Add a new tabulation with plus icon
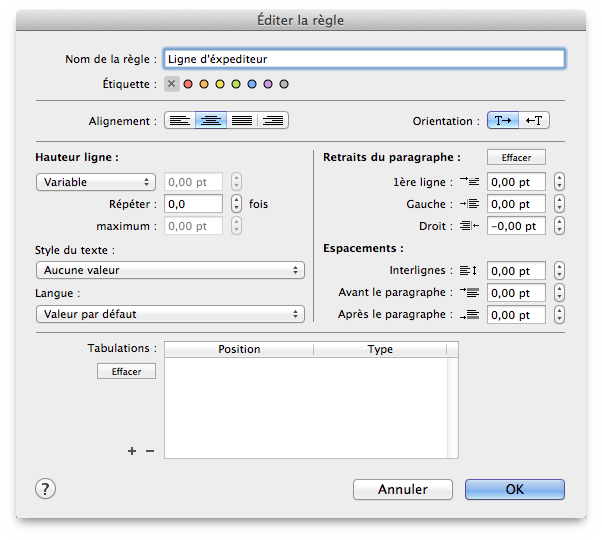602x540 pixels. pyautogui.click(x=132, y=451)
